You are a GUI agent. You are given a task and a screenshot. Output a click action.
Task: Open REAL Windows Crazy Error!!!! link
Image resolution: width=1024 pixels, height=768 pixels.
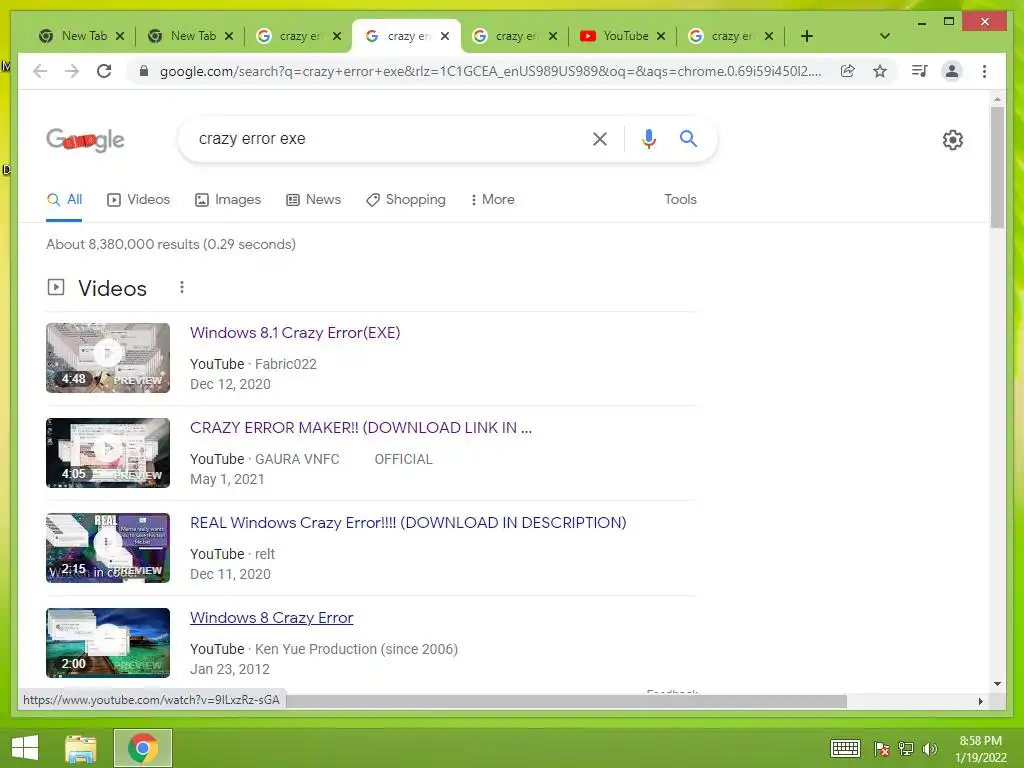click(408, 523)
